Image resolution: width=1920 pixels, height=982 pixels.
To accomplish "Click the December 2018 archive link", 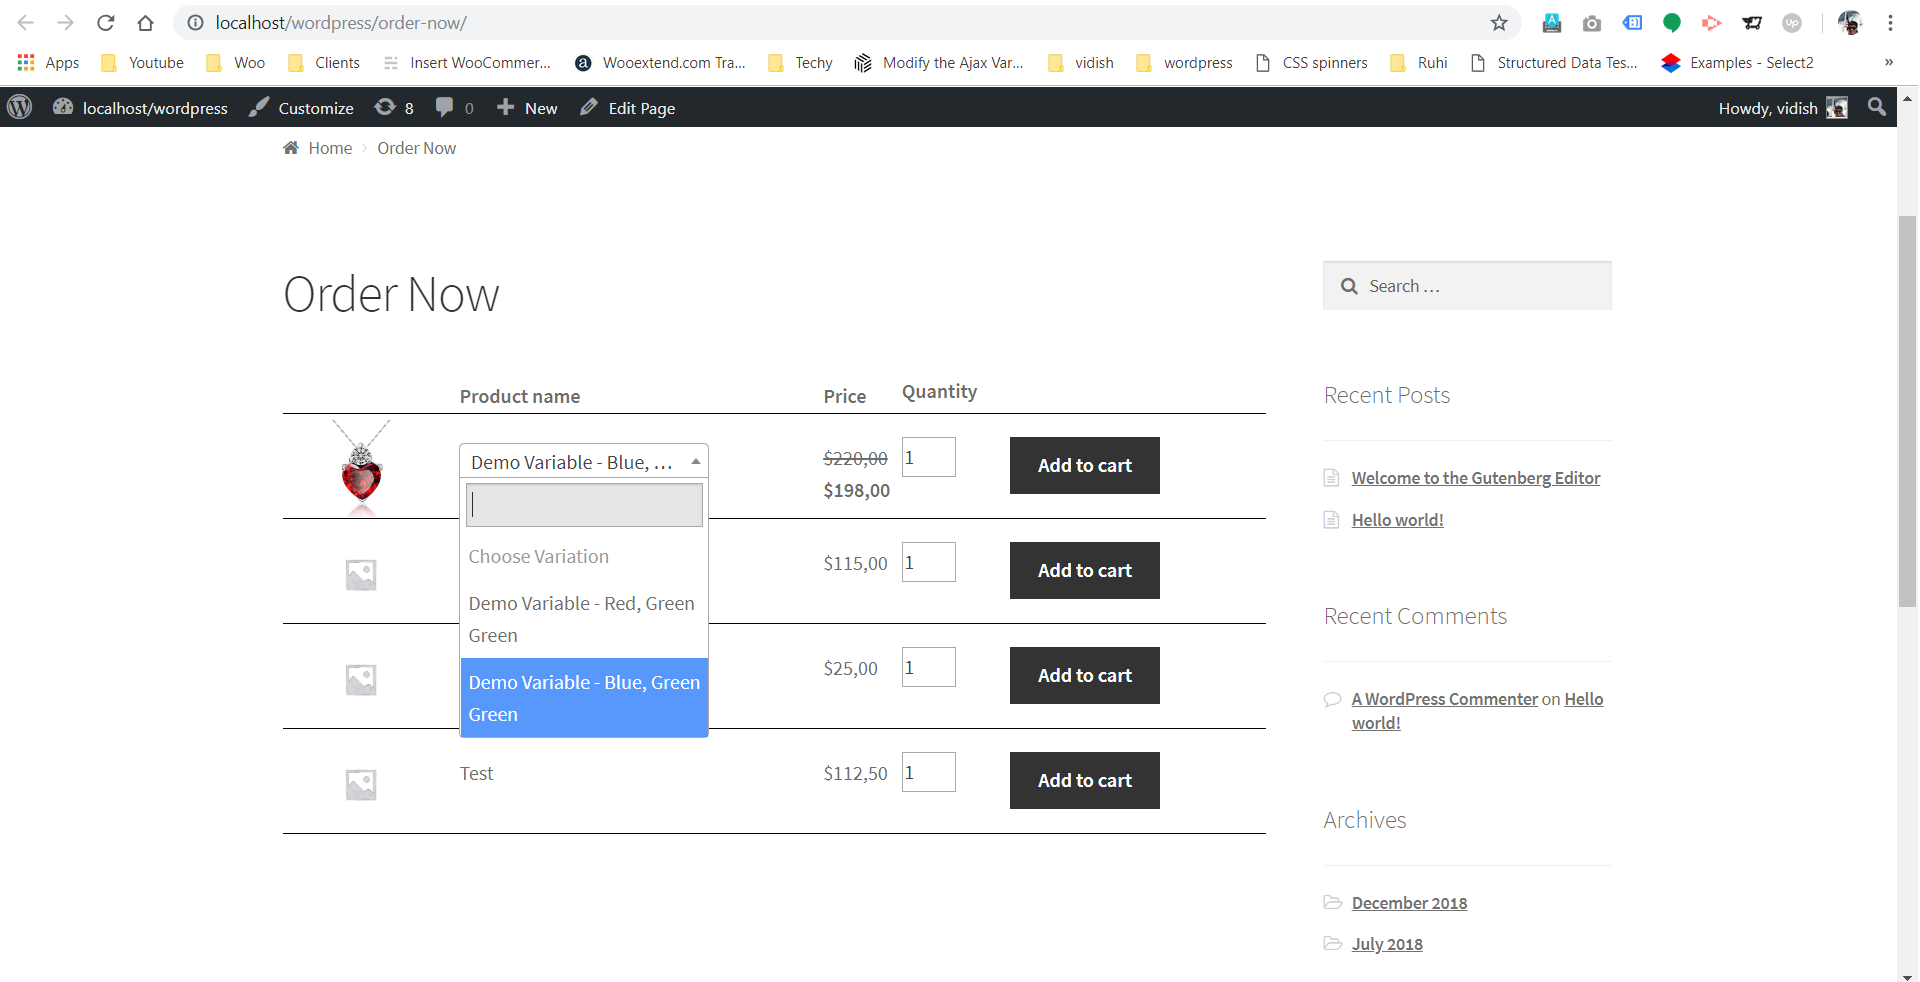I will 1409,903.
